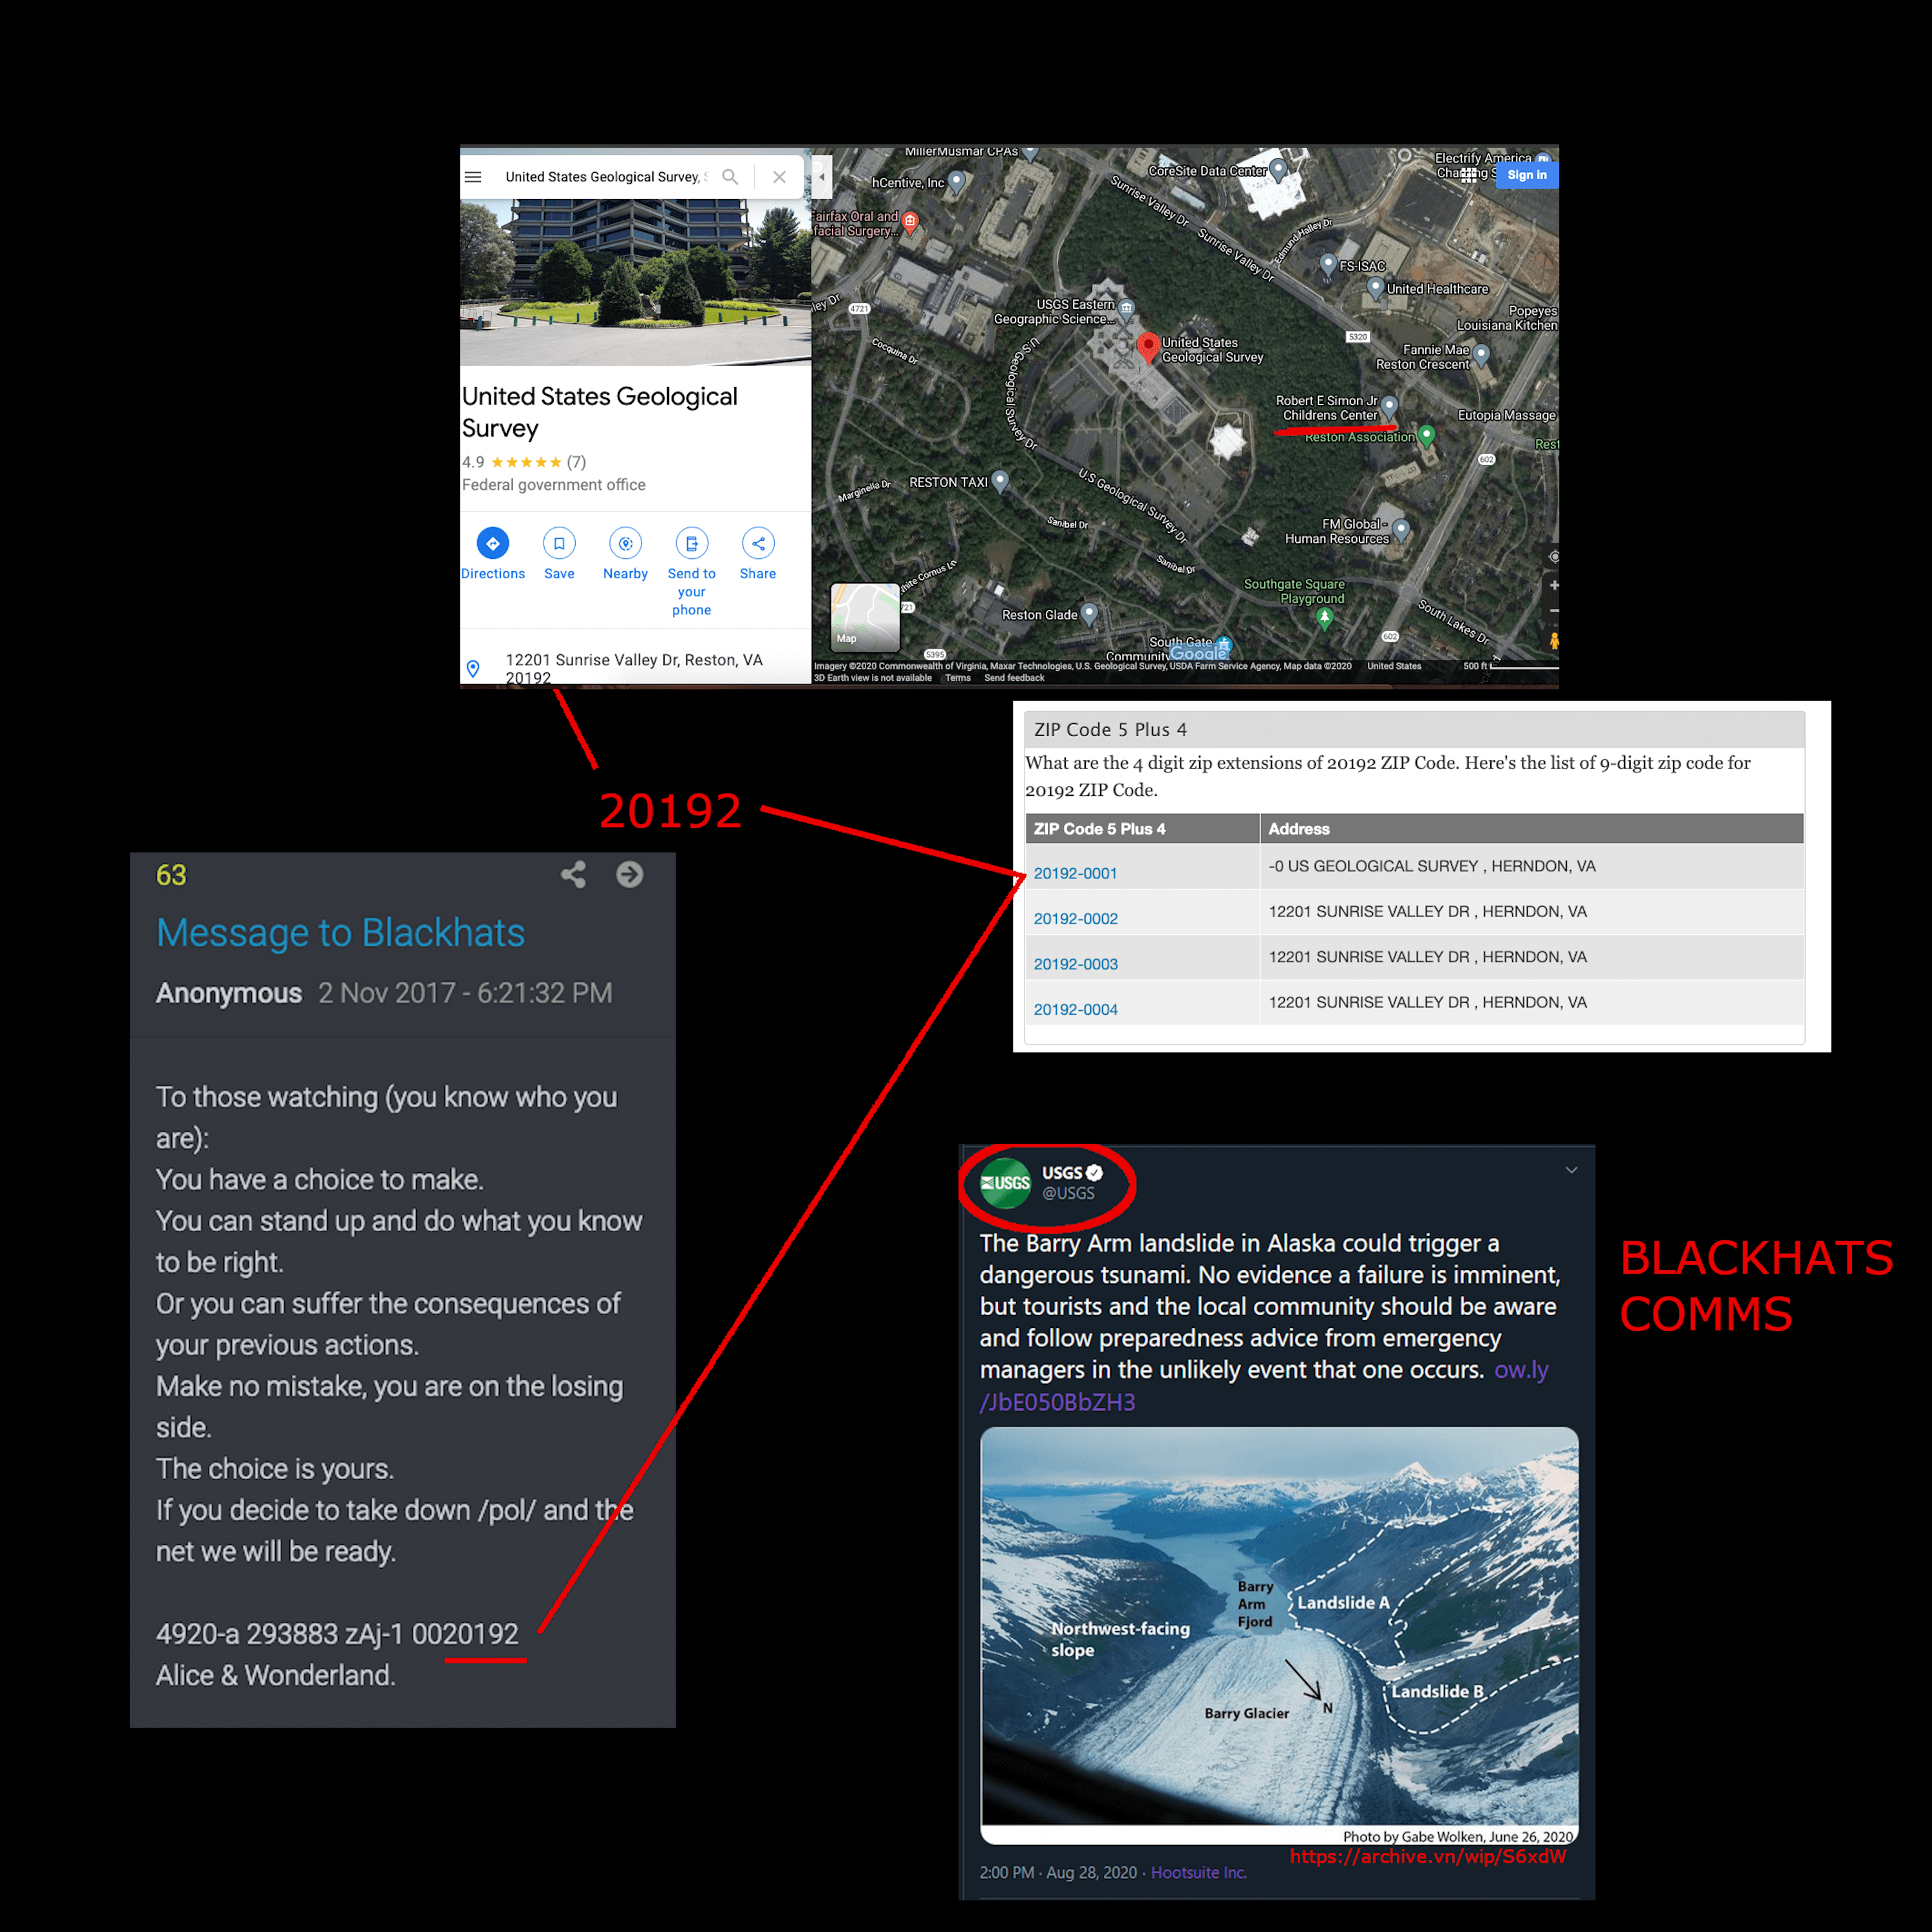Click the Directions icon button

pos(492,543)
